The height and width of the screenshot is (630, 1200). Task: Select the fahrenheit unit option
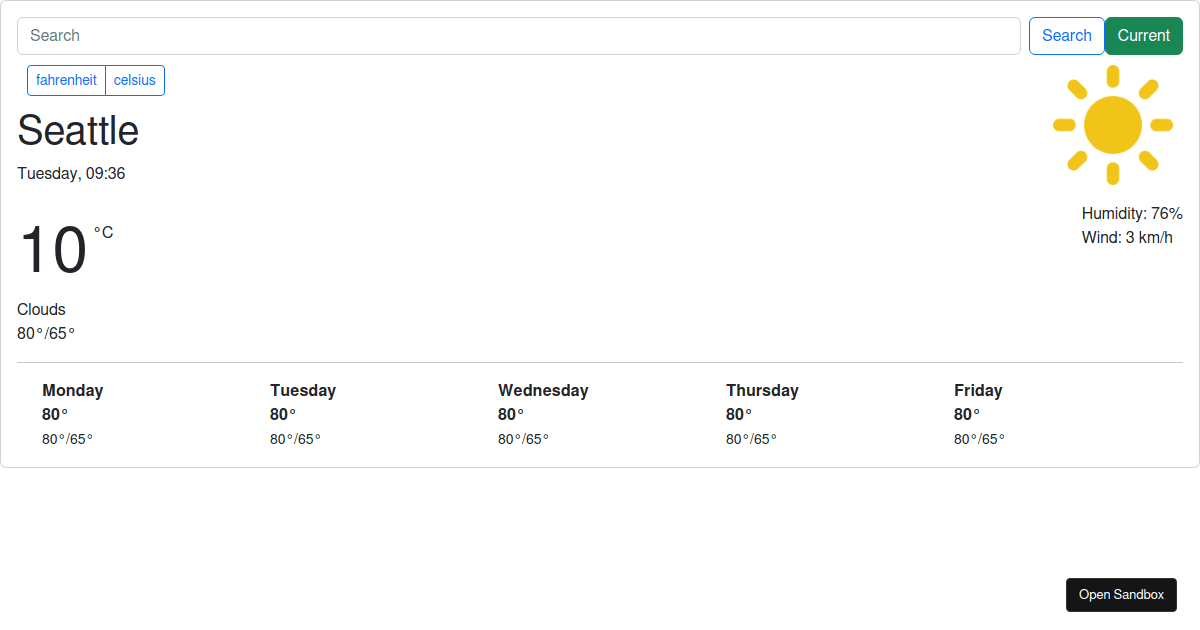pos(66,80)
